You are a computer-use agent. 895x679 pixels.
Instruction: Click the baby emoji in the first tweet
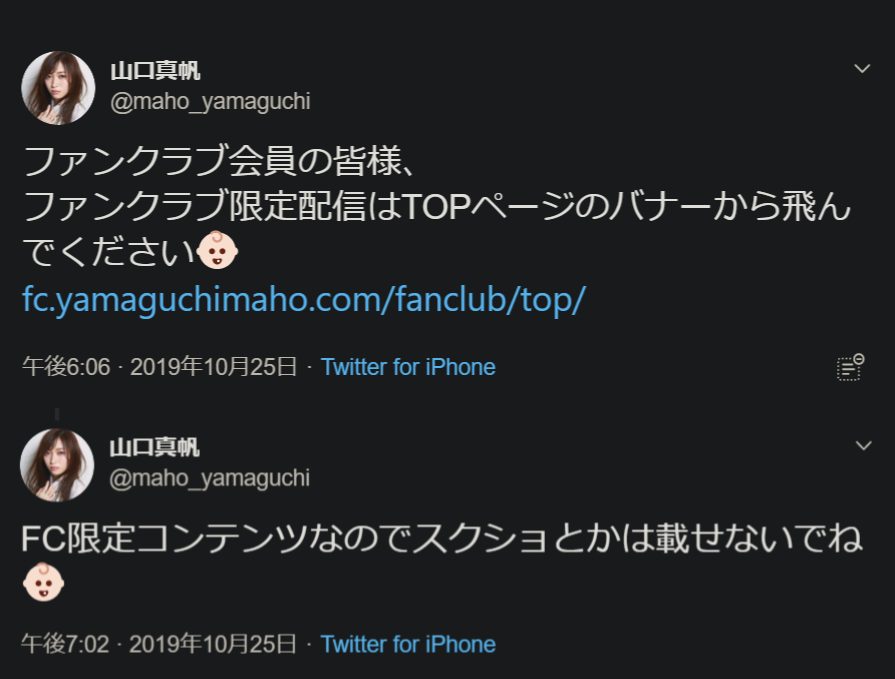pos(219,252)
